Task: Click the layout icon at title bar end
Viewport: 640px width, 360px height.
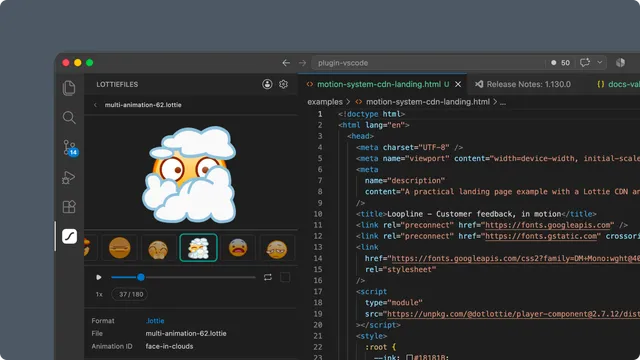Action: point(620,62)
